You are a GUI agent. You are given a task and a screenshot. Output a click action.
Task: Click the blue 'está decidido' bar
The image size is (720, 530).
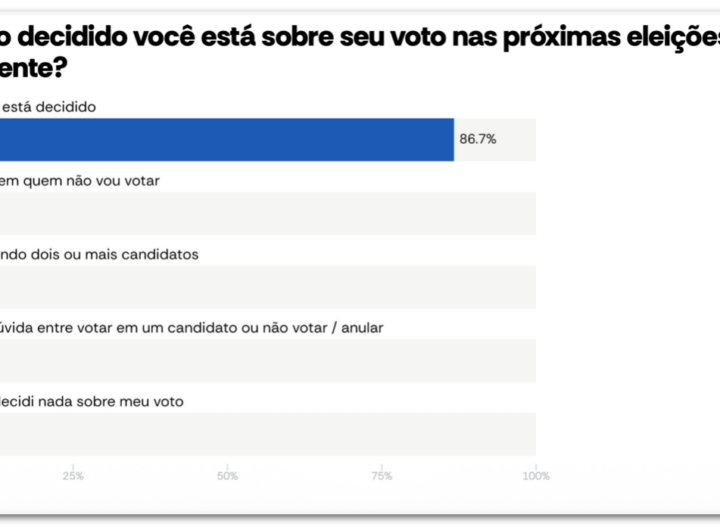(x=226, y=139)
